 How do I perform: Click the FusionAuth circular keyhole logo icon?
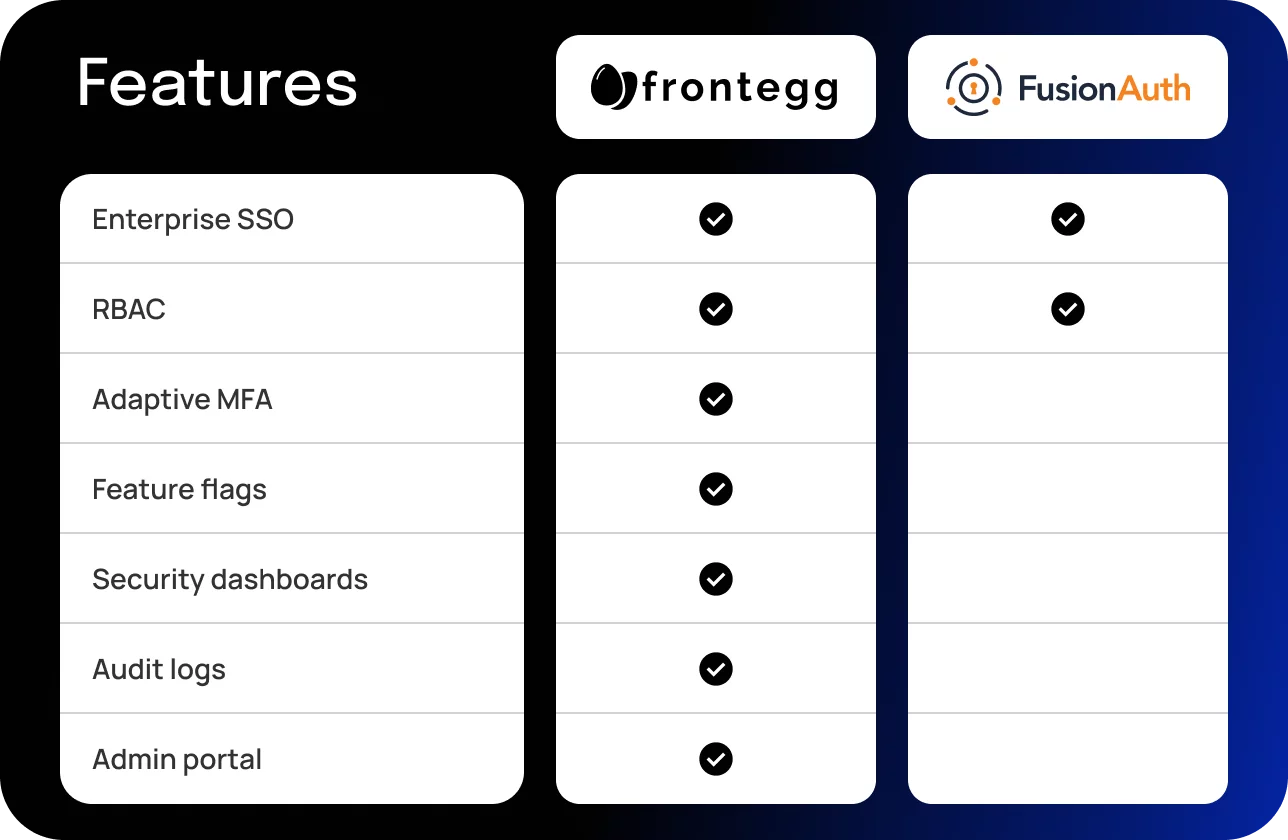(974, 87)
